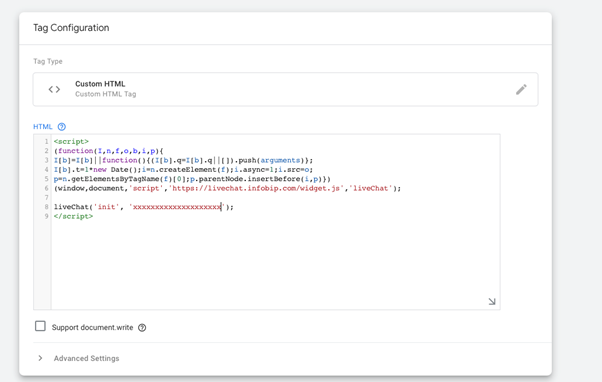Screen dimensions: 602x382
Task: Click the resize handle arrow in HTML editor
Action: pyautogui.click(x=492, y=301)
